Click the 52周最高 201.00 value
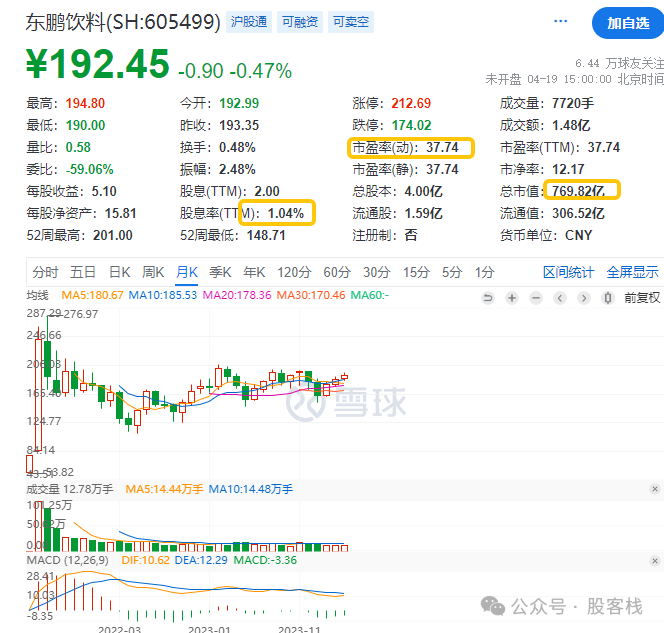 [113, 235]
